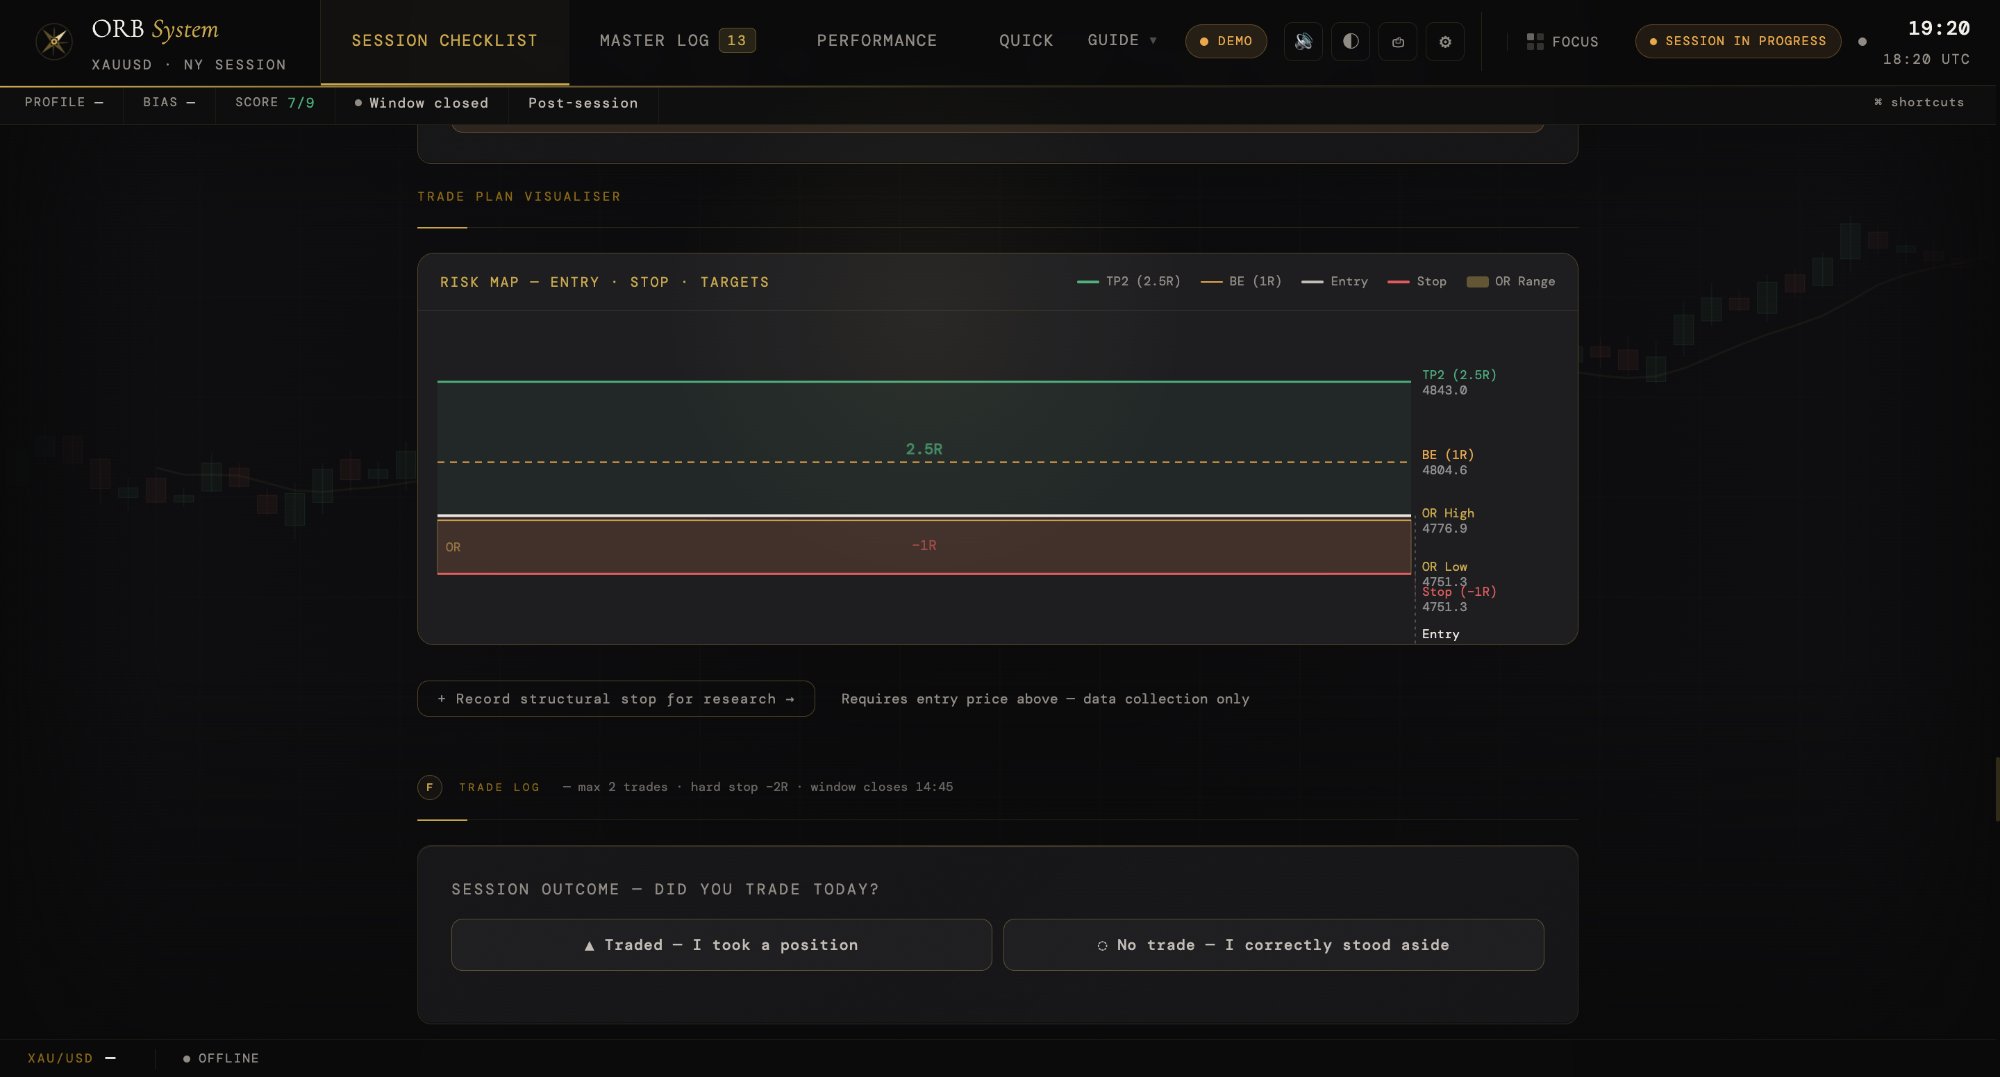2000x1077 pixels.
Task: Click the ORB System compass logo
Action: tap(54, 42)
